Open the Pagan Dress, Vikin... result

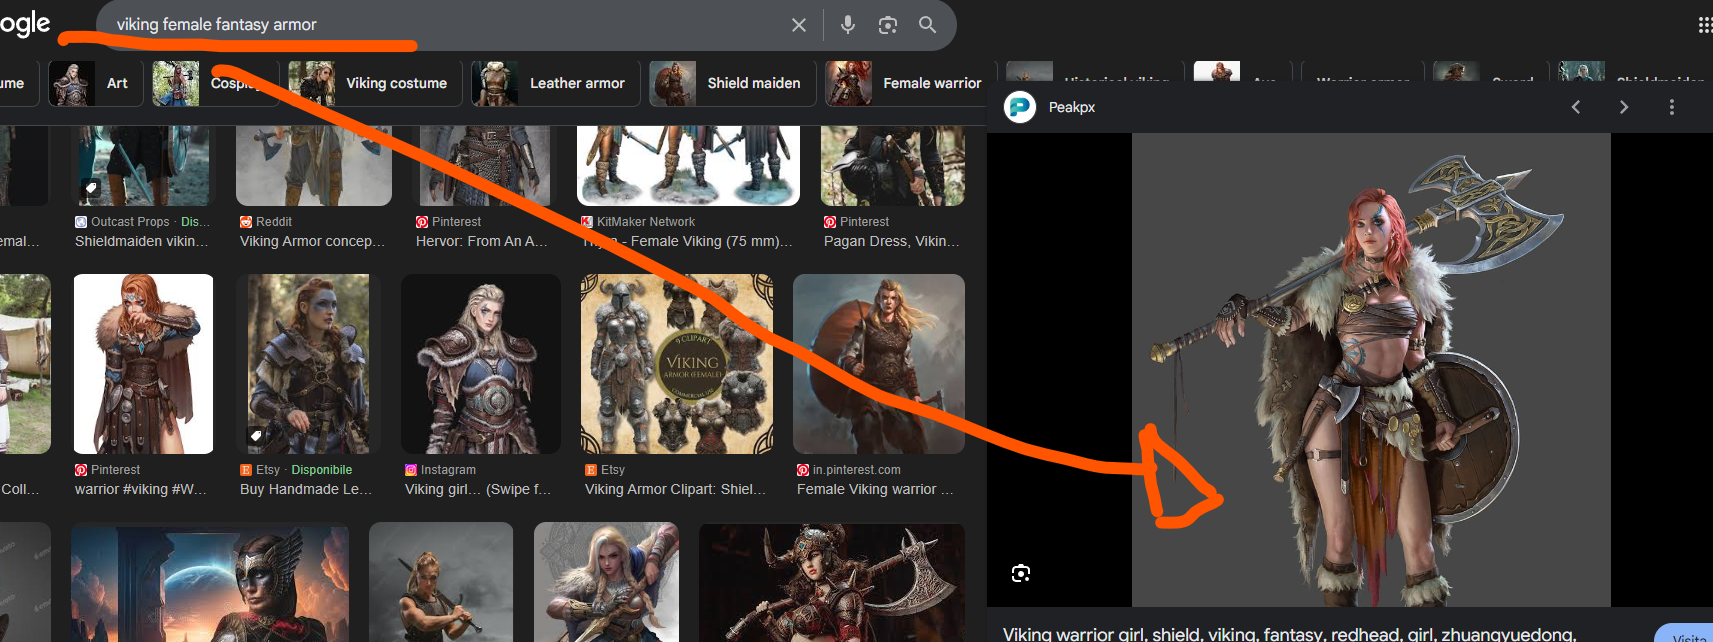click(892, 241)
